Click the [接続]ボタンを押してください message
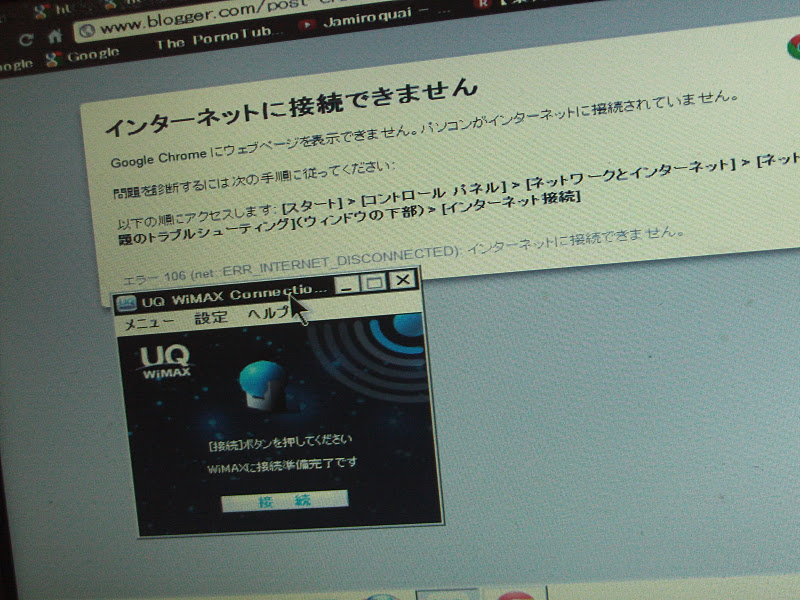Viewport: 800px width, 600px height. click(280, 442)
